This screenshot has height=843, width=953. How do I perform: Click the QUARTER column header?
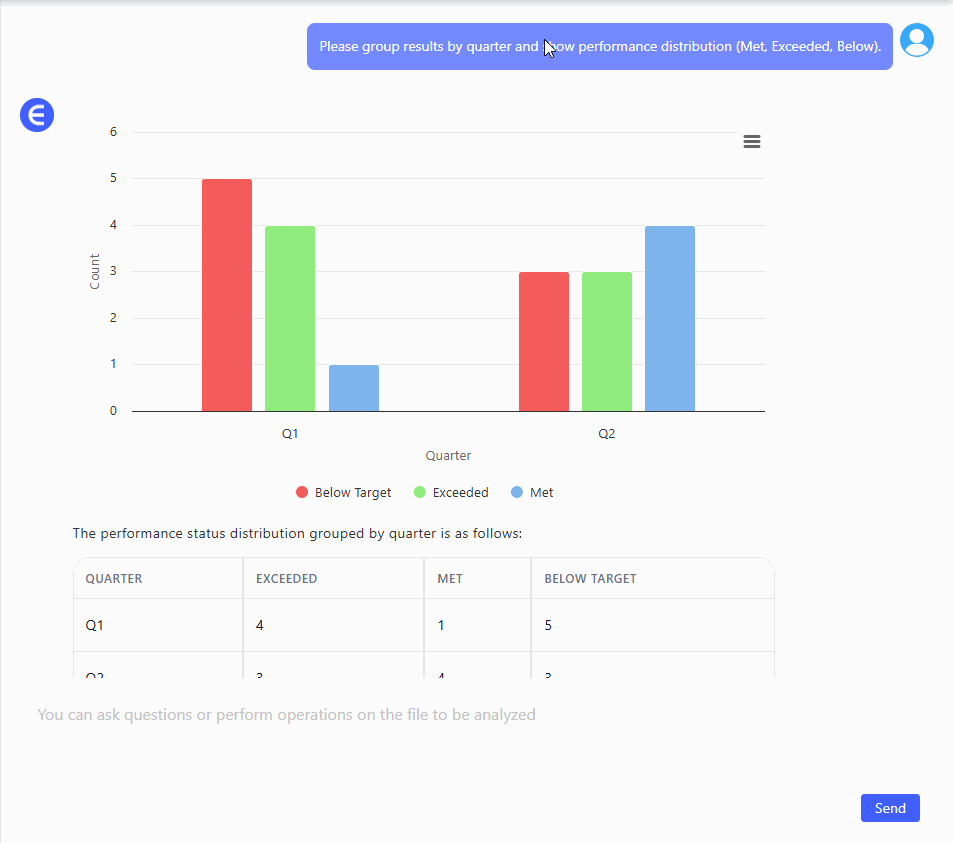[x=114, y=579]
